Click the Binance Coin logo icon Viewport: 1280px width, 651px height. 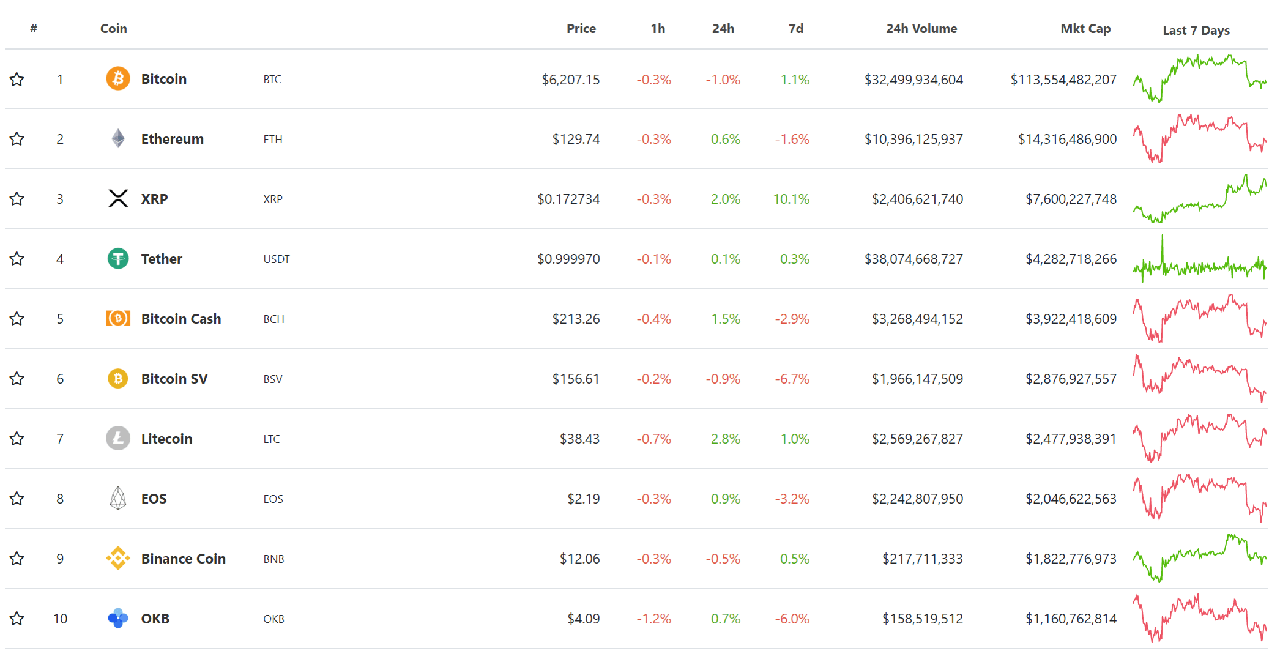[x=118, y=558]
